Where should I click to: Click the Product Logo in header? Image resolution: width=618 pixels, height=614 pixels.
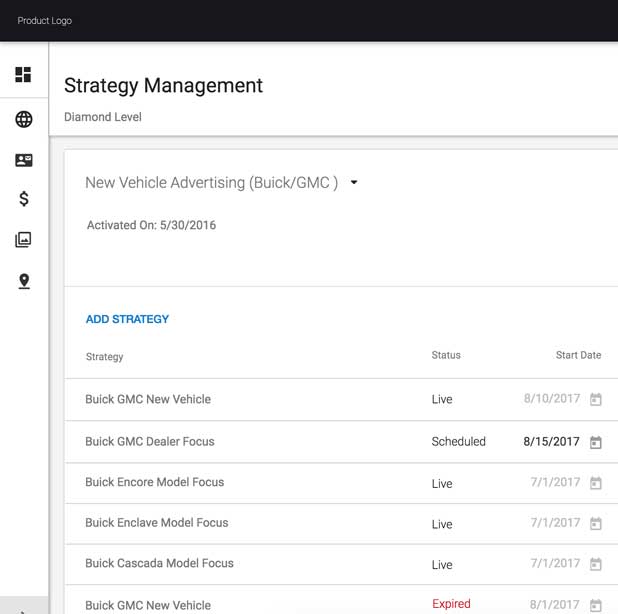pyautogui.click(x=44, y=21)
